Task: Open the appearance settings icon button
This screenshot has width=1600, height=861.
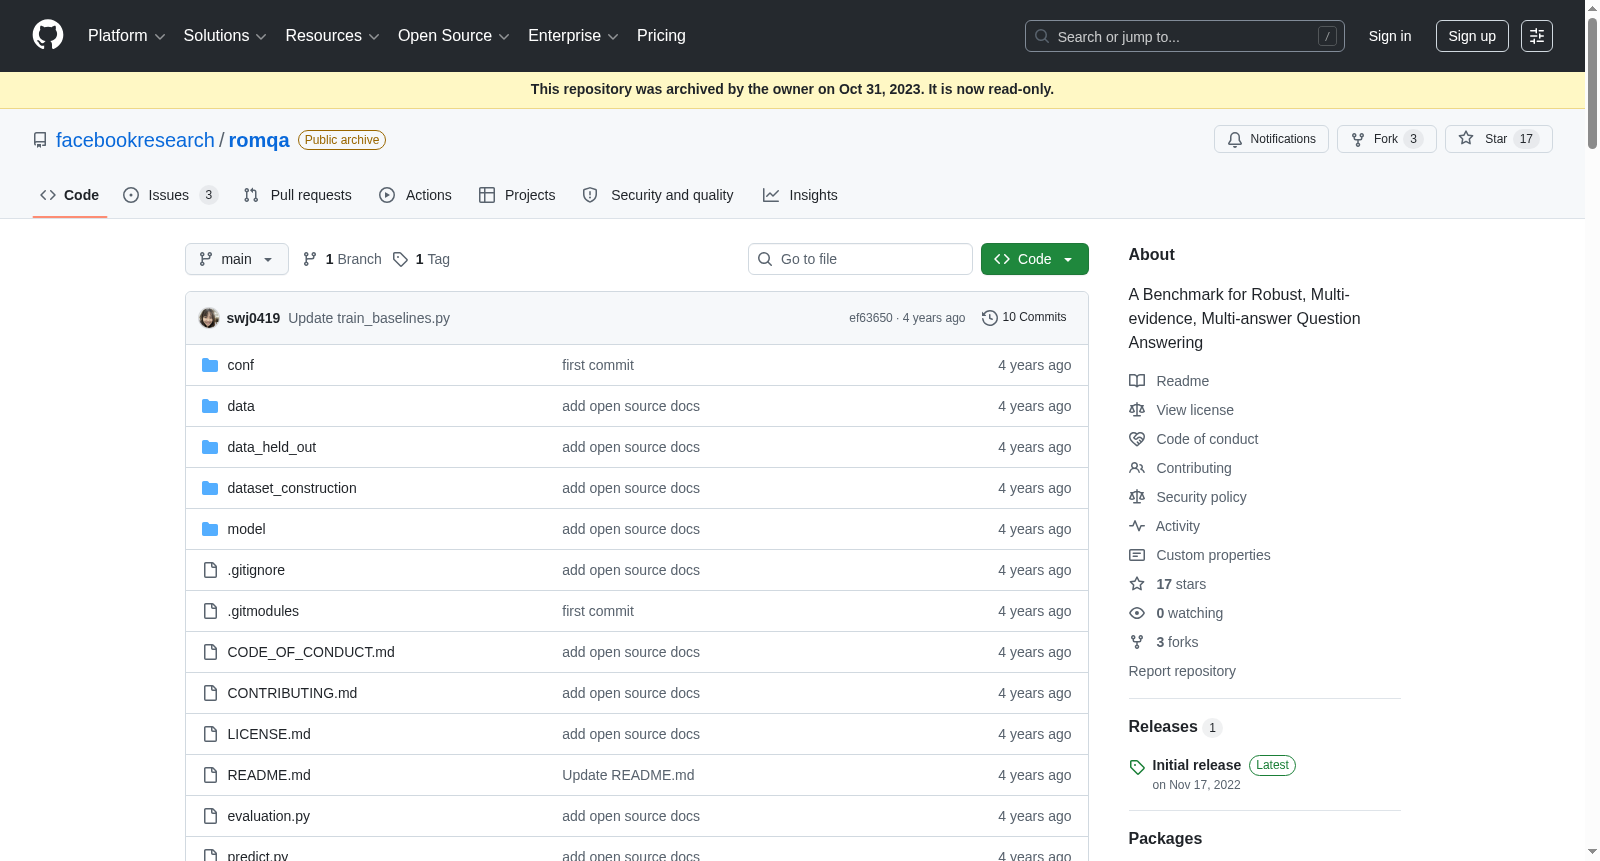Action: (x=1537, y=36)
